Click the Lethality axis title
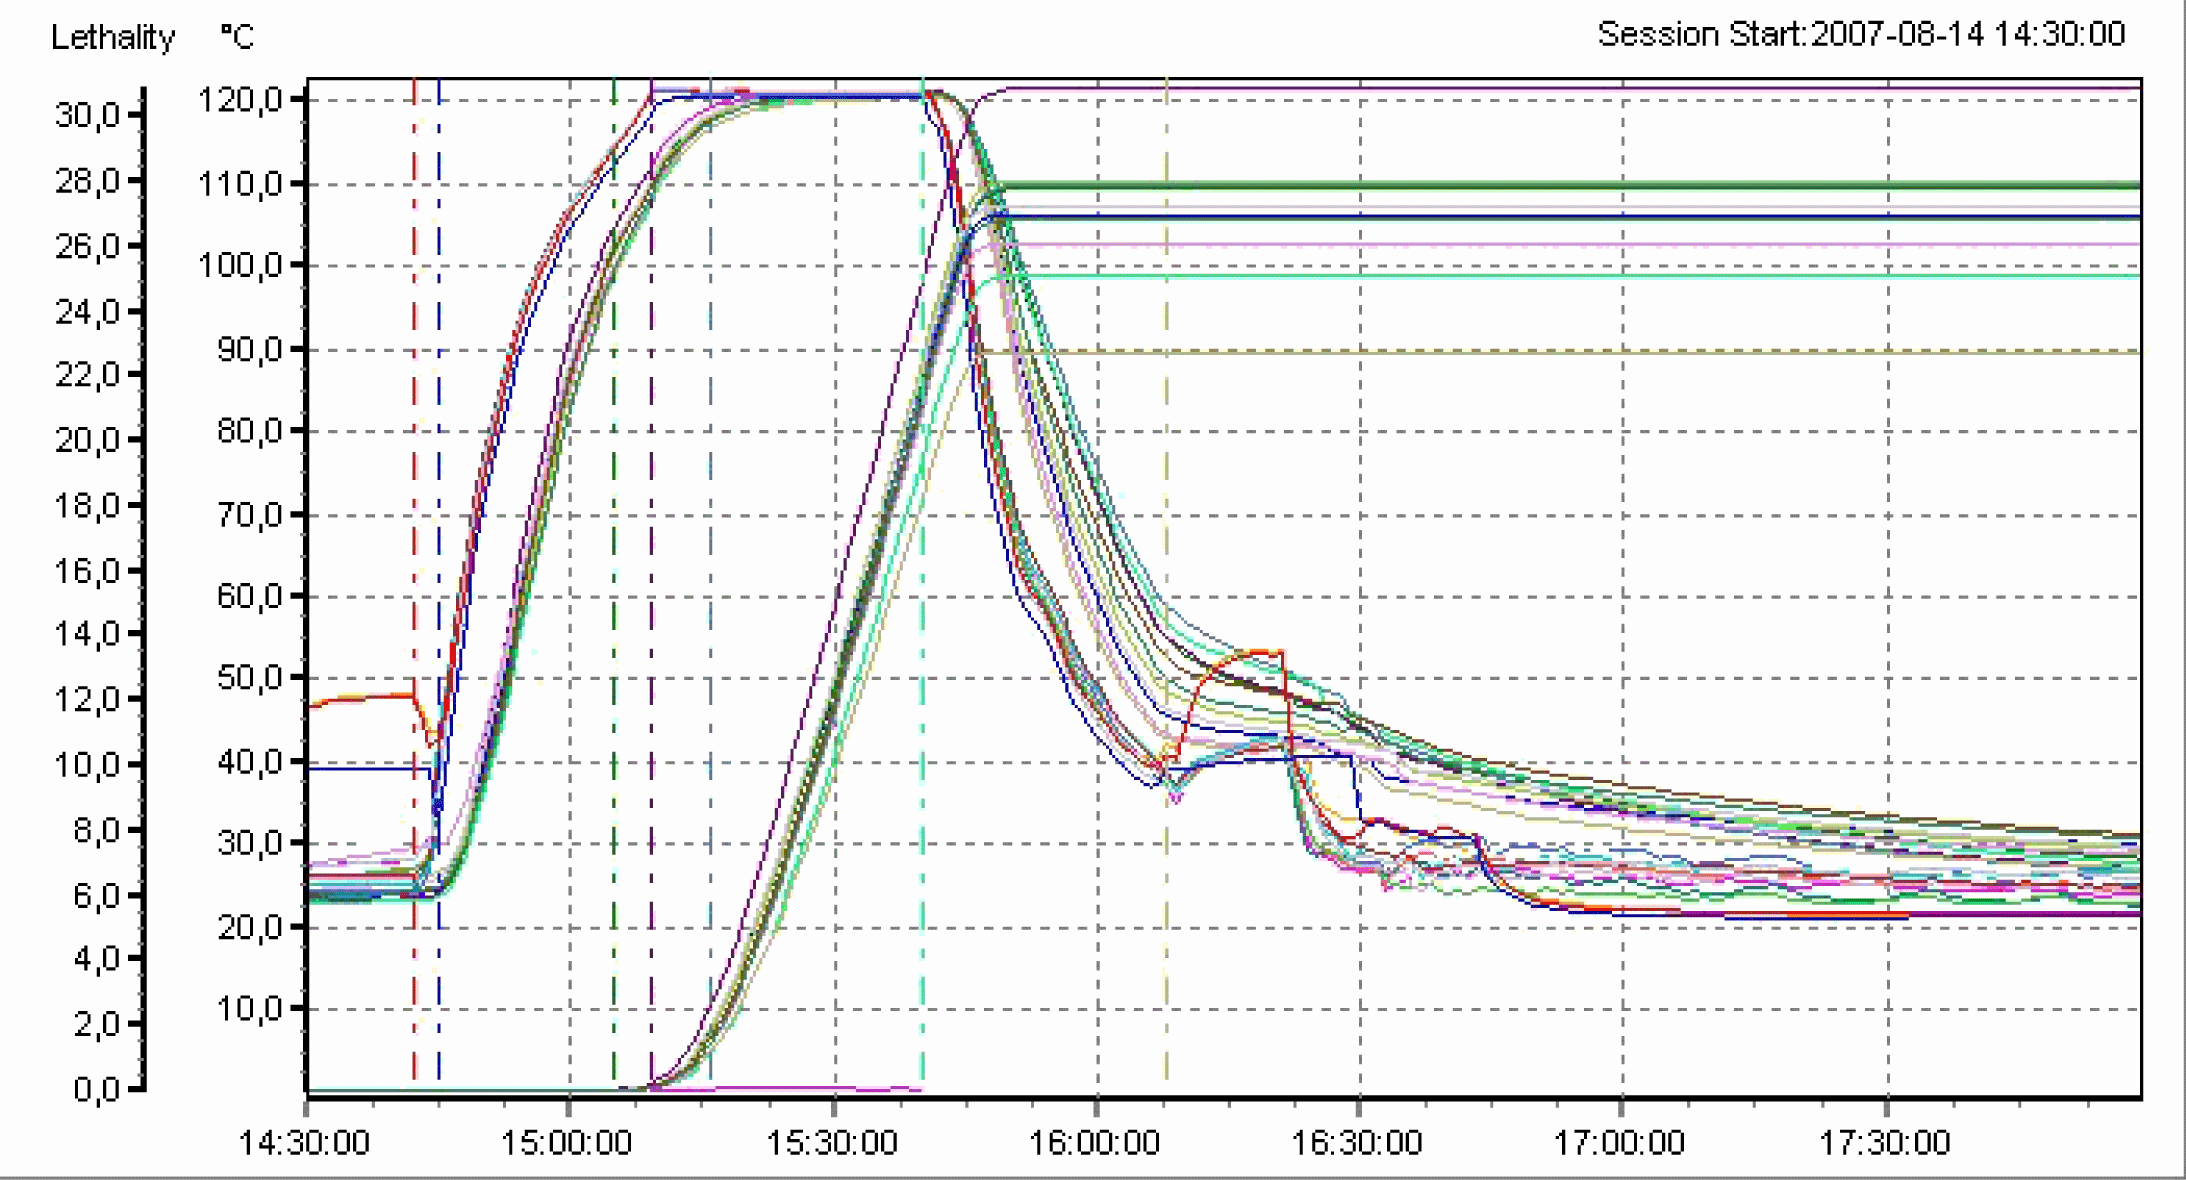 coord(112,38)
